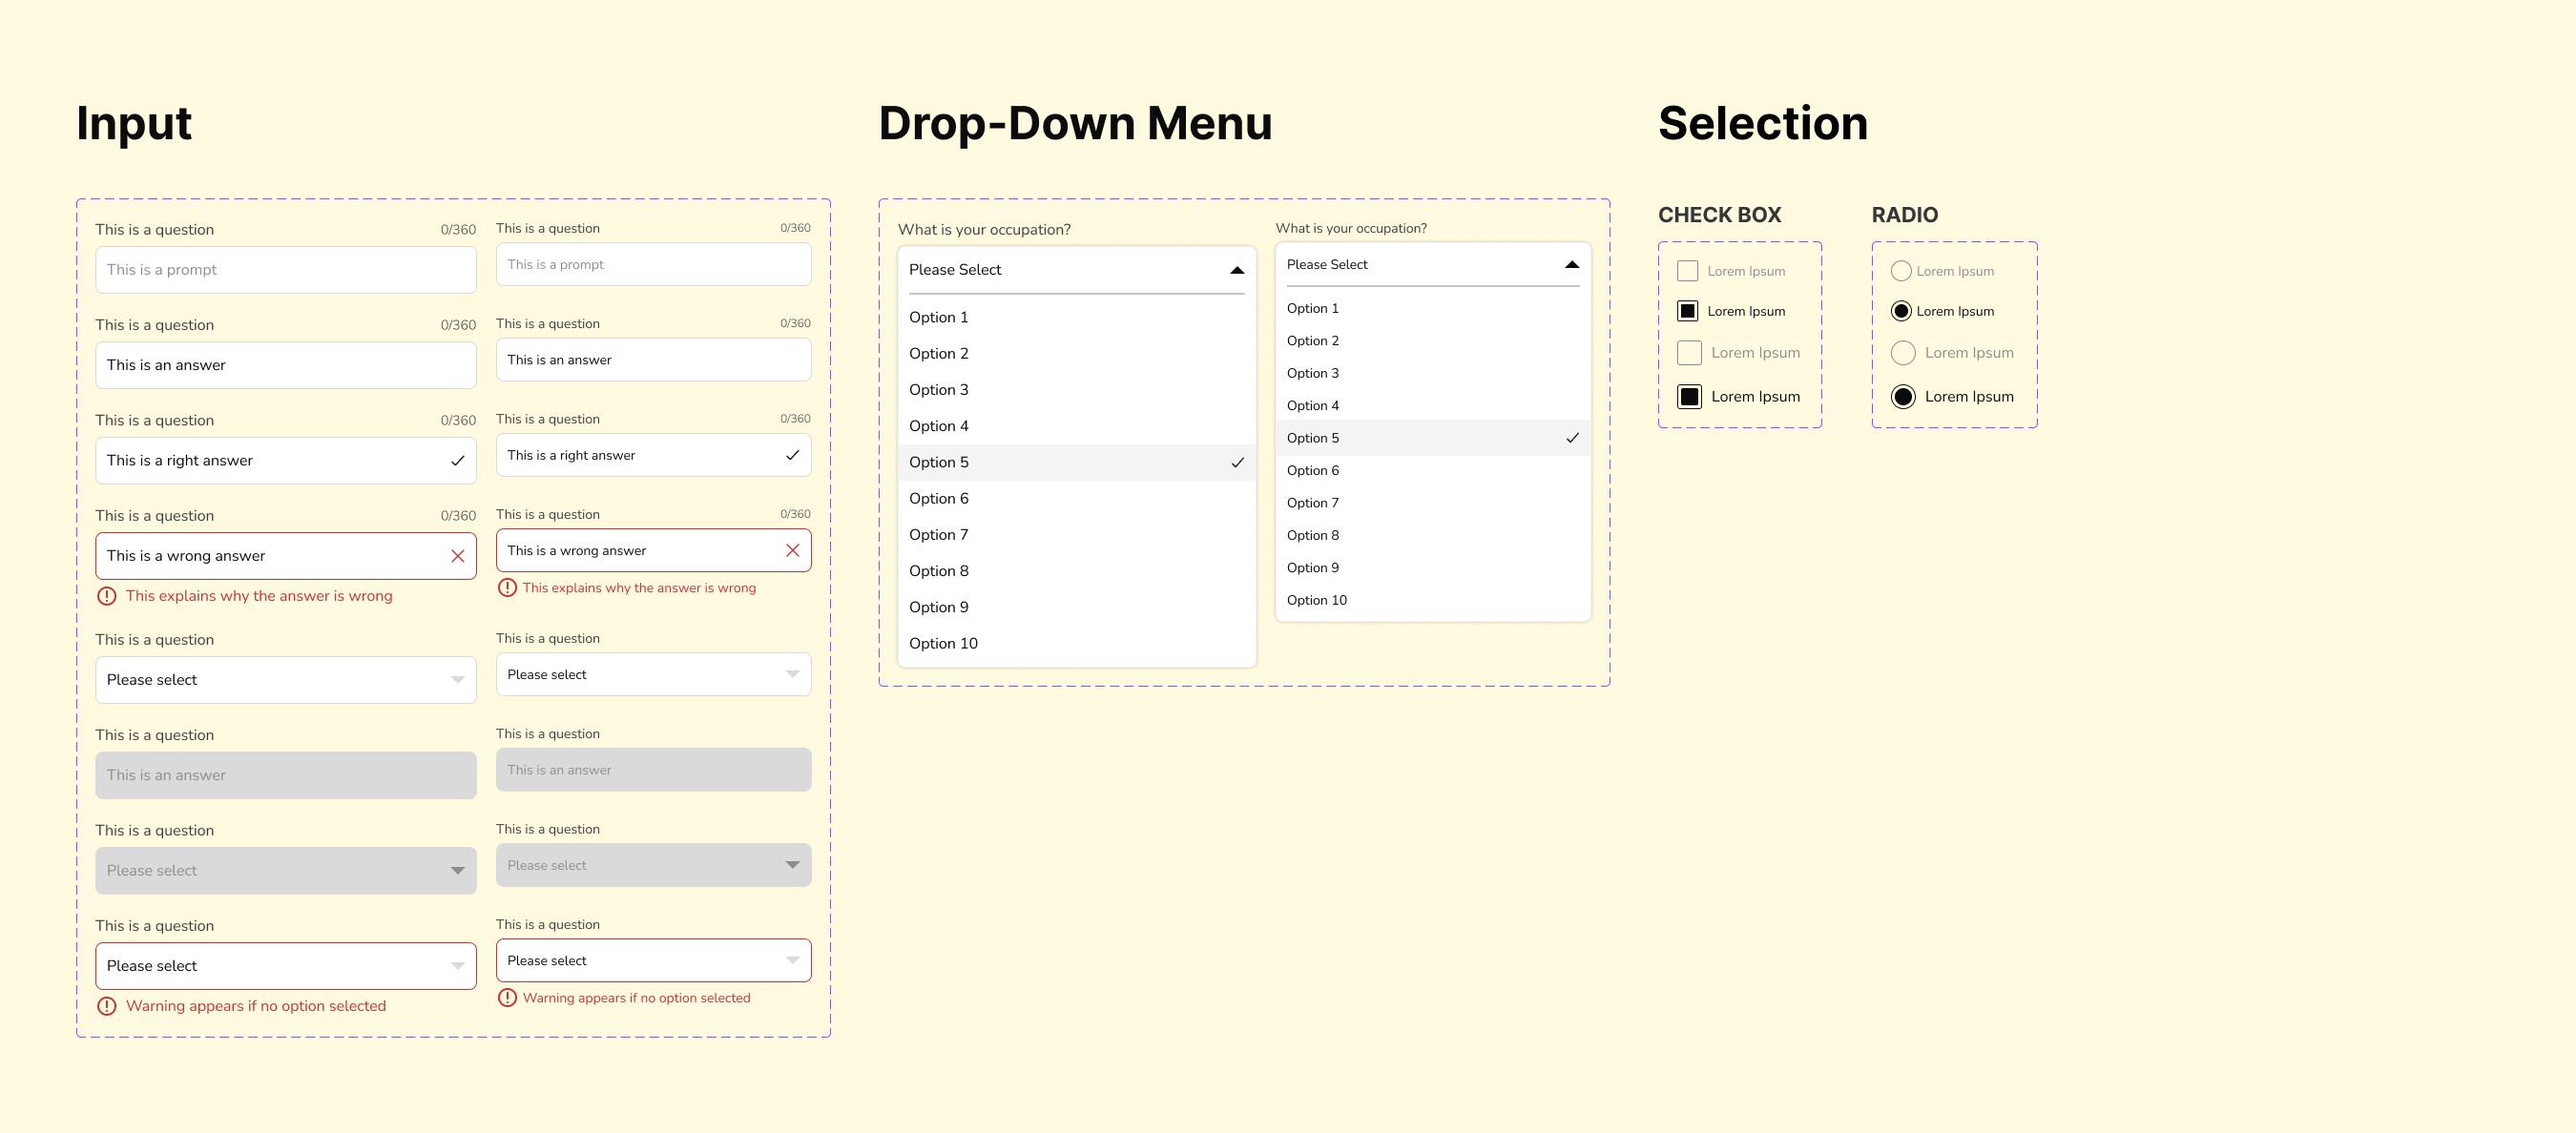The height and width of the screenshot is (1133, 2576).
Task: Click the checkmark icon in the large right answer field
Action: (457, 461)
